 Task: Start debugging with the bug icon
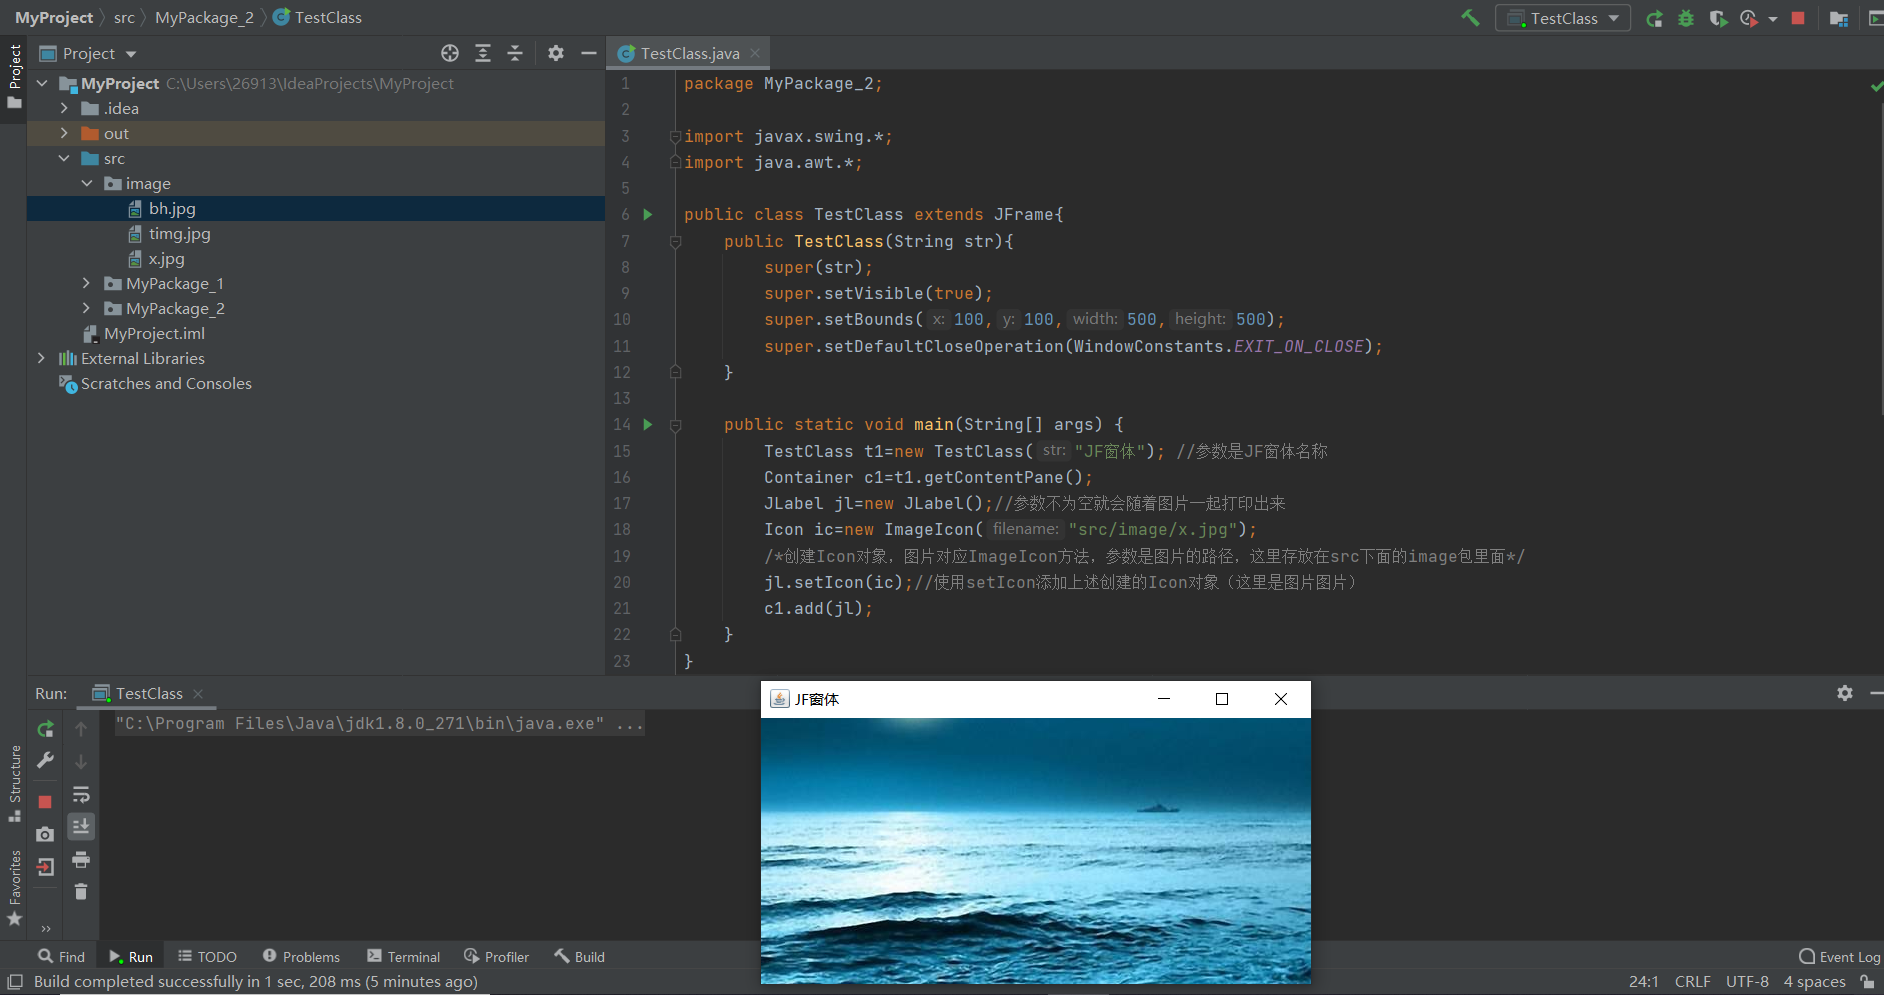click(x=1686, y=18)
